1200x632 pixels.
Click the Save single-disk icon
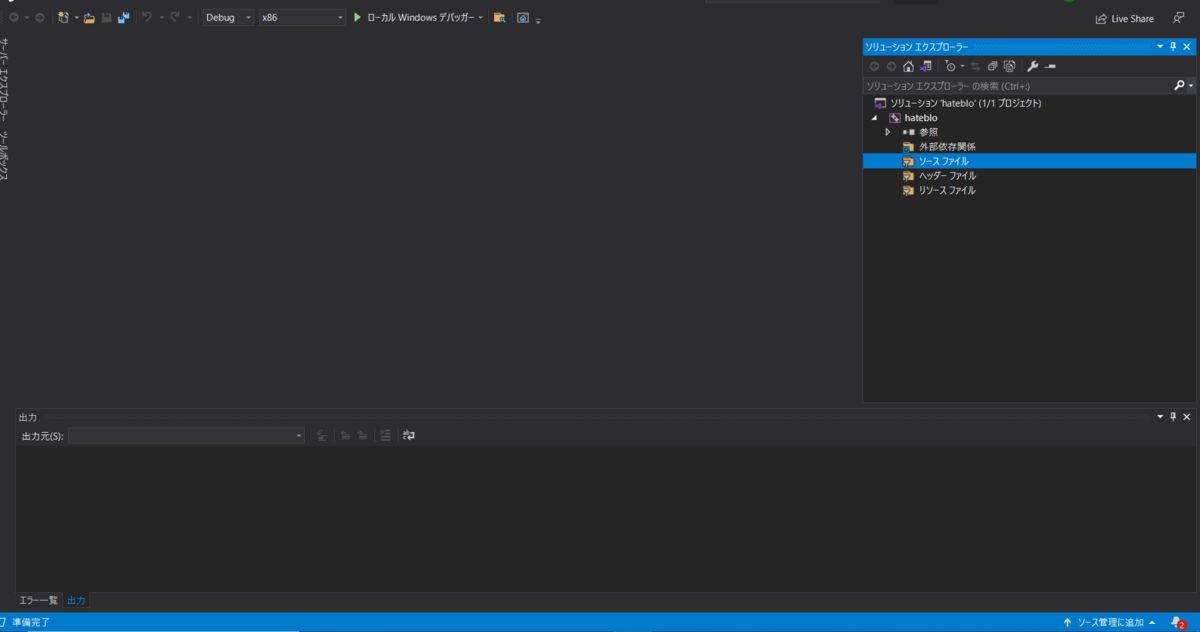coord(106,18)
